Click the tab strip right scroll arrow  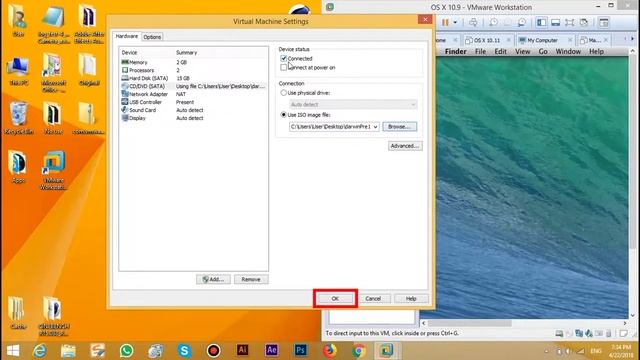click(x=632, y=39)
